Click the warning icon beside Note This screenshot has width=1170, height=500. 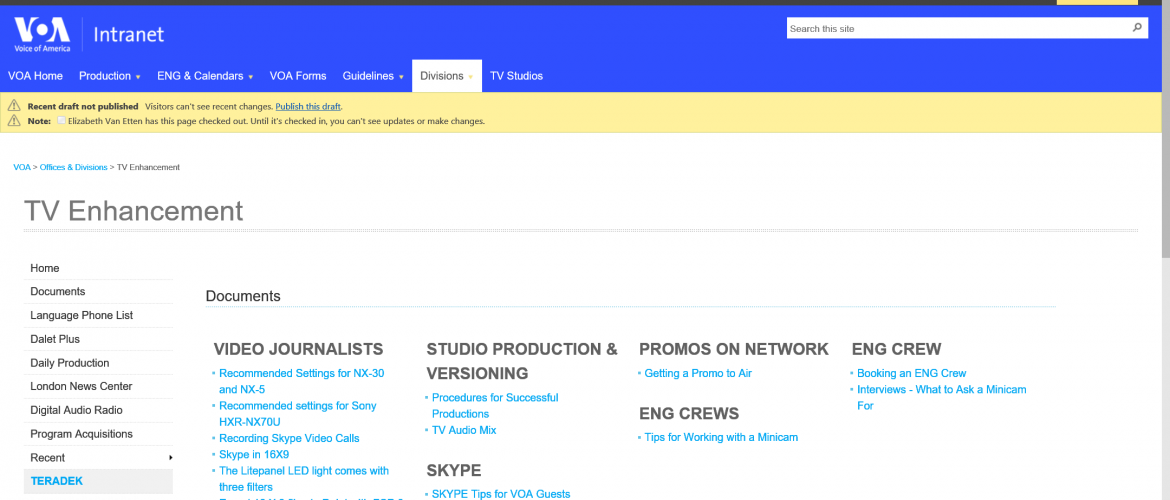(14, 120)
